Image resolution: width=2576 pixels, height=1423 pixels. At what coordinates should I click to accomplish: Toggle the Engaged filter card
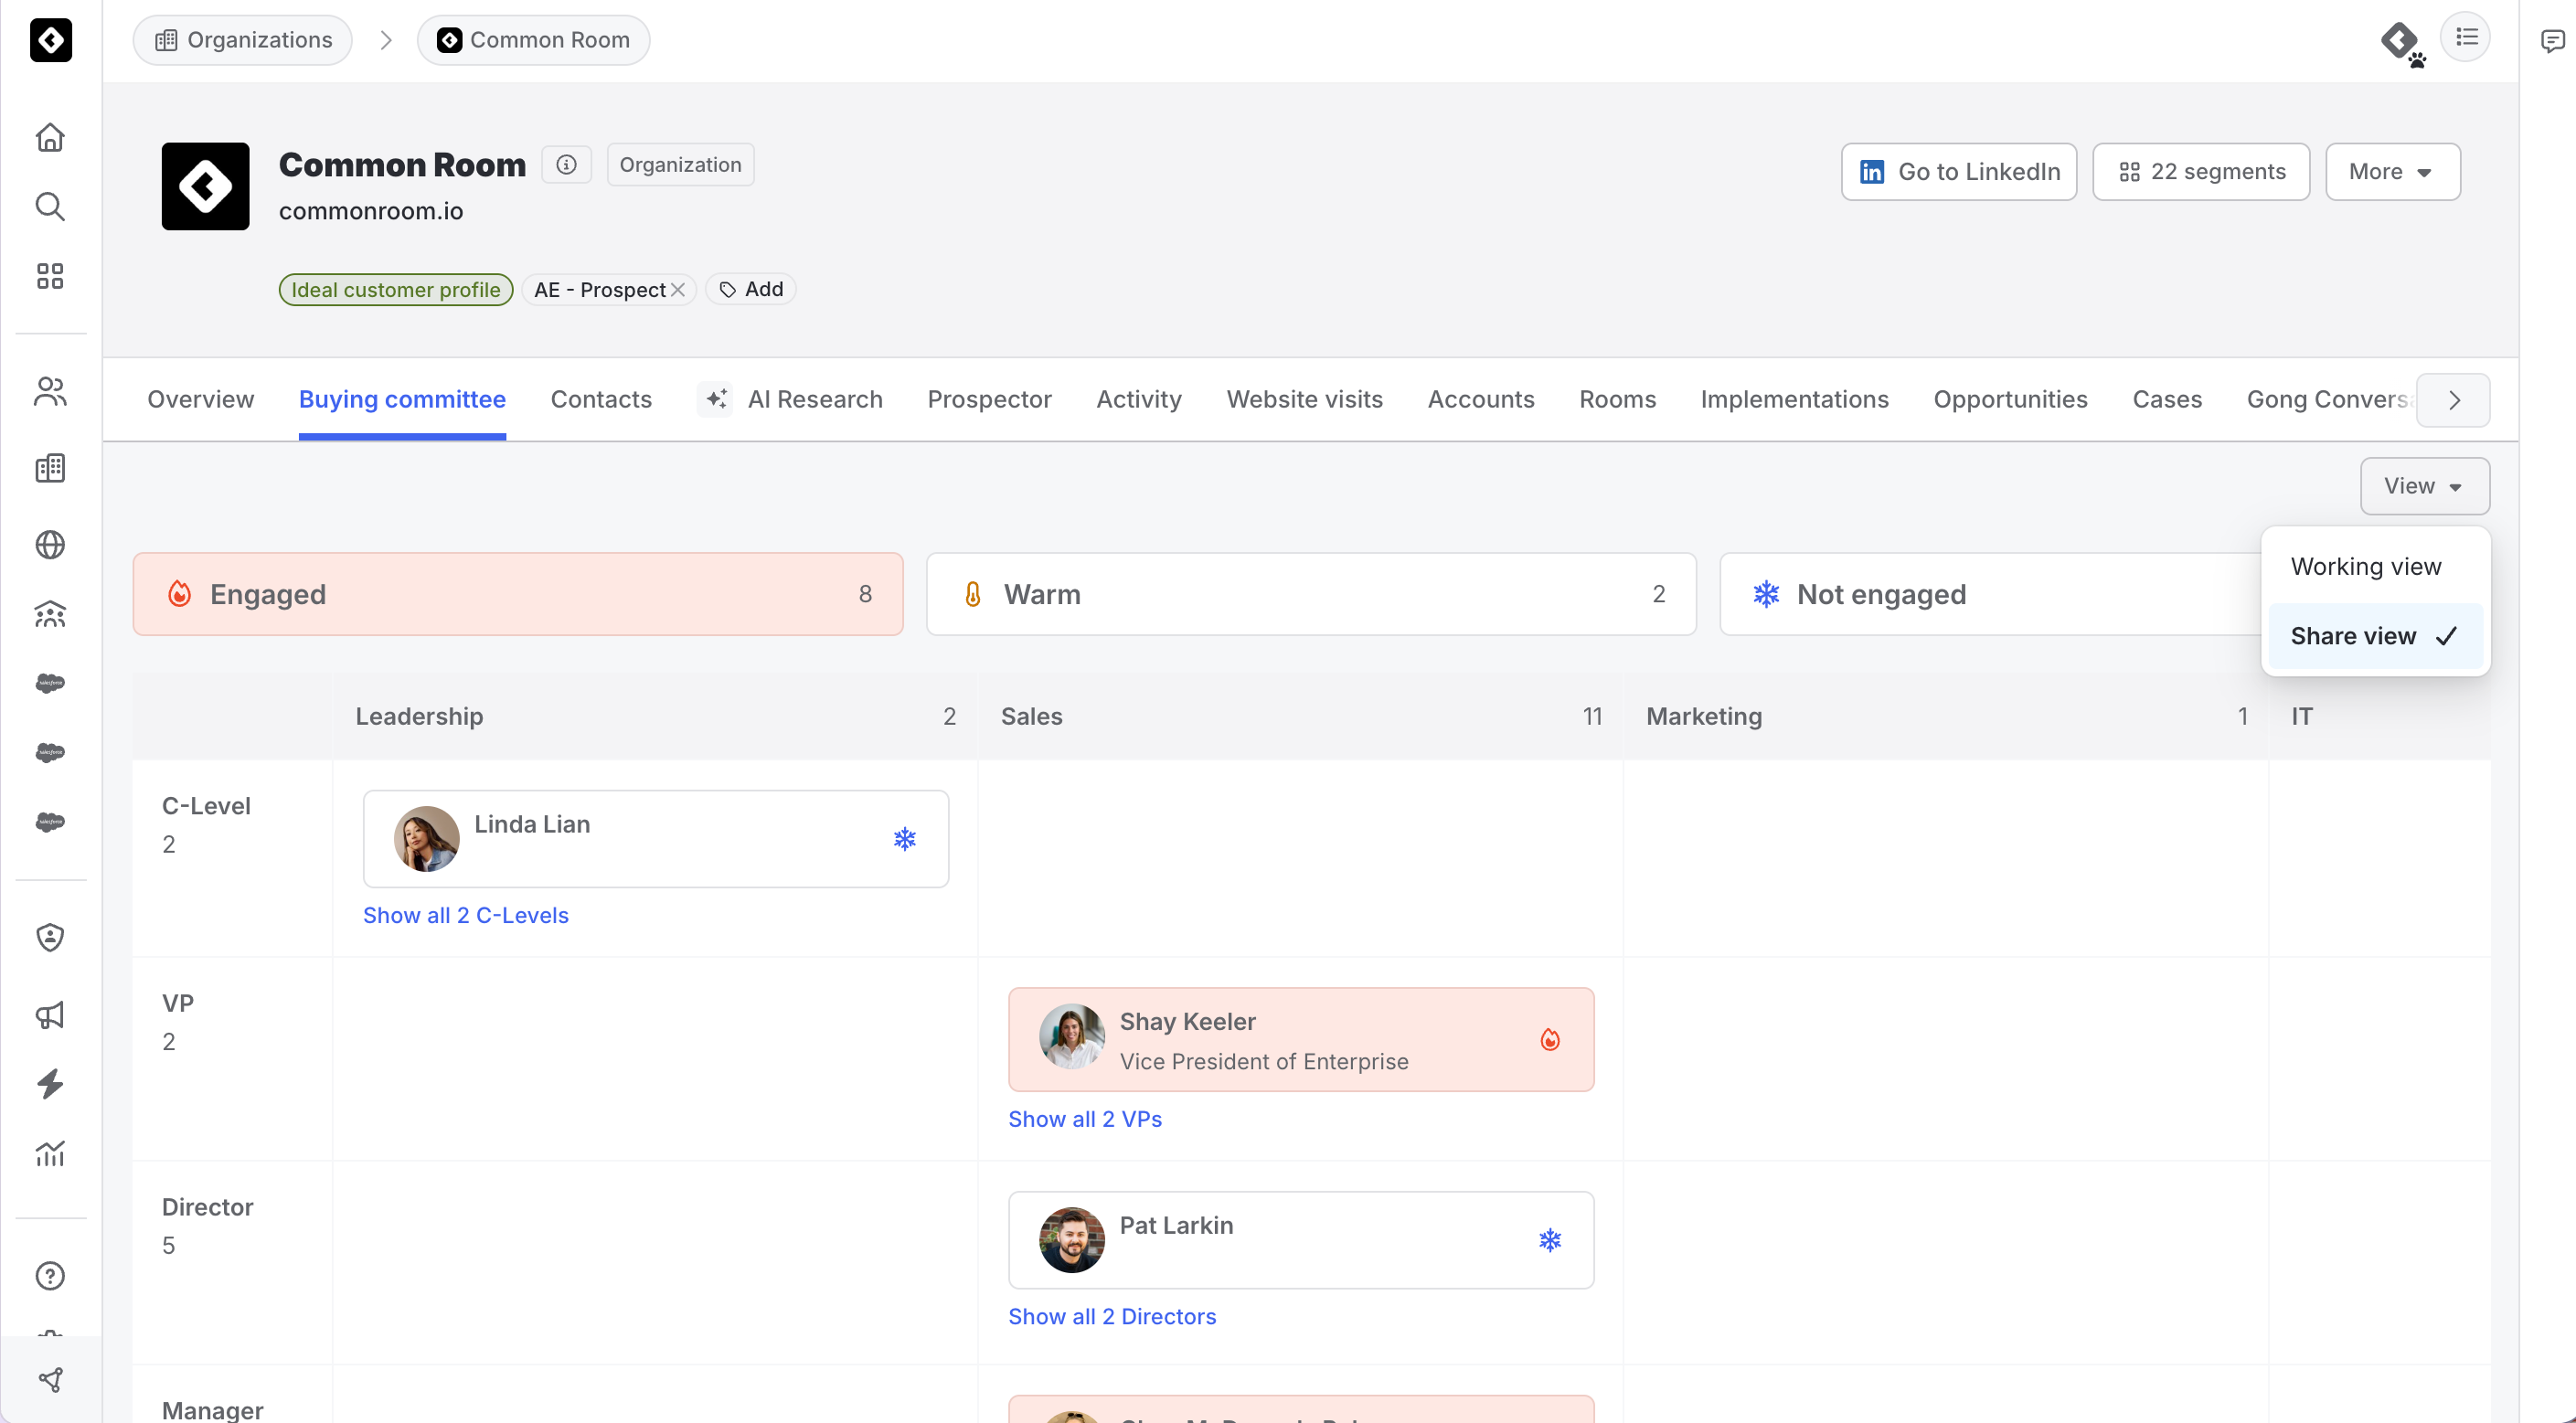(518, 594)
